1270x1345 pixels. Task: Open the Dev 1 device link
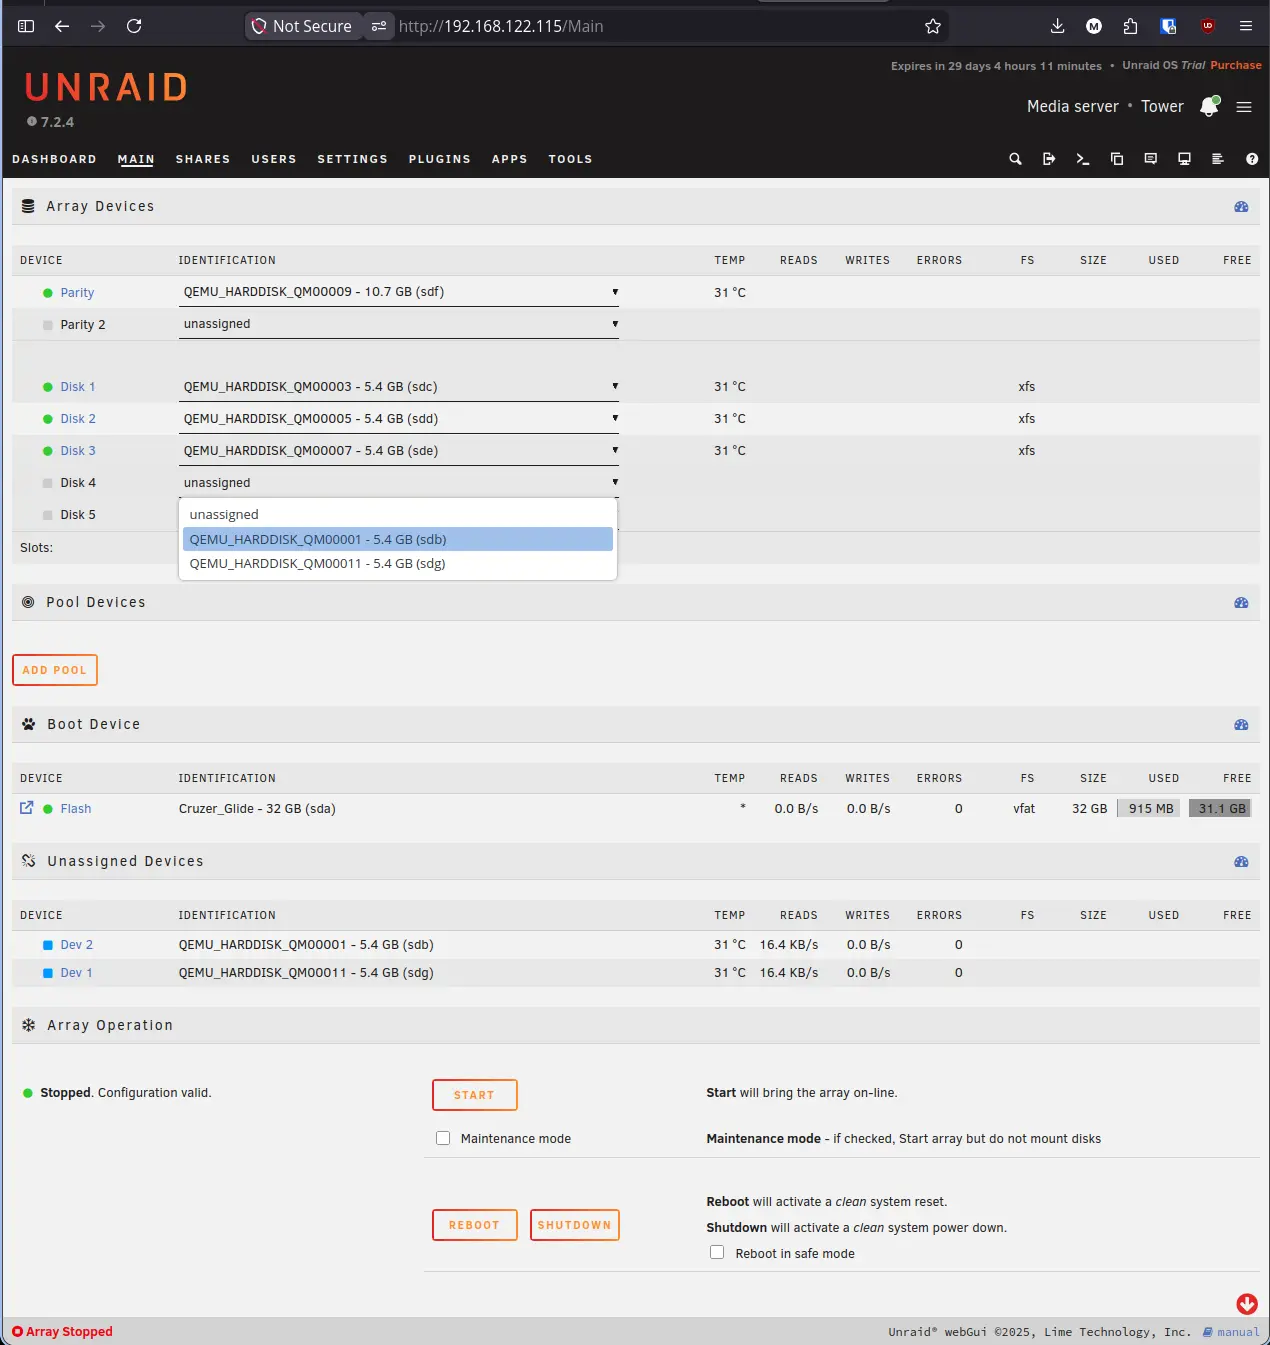[x=76, y=973]
